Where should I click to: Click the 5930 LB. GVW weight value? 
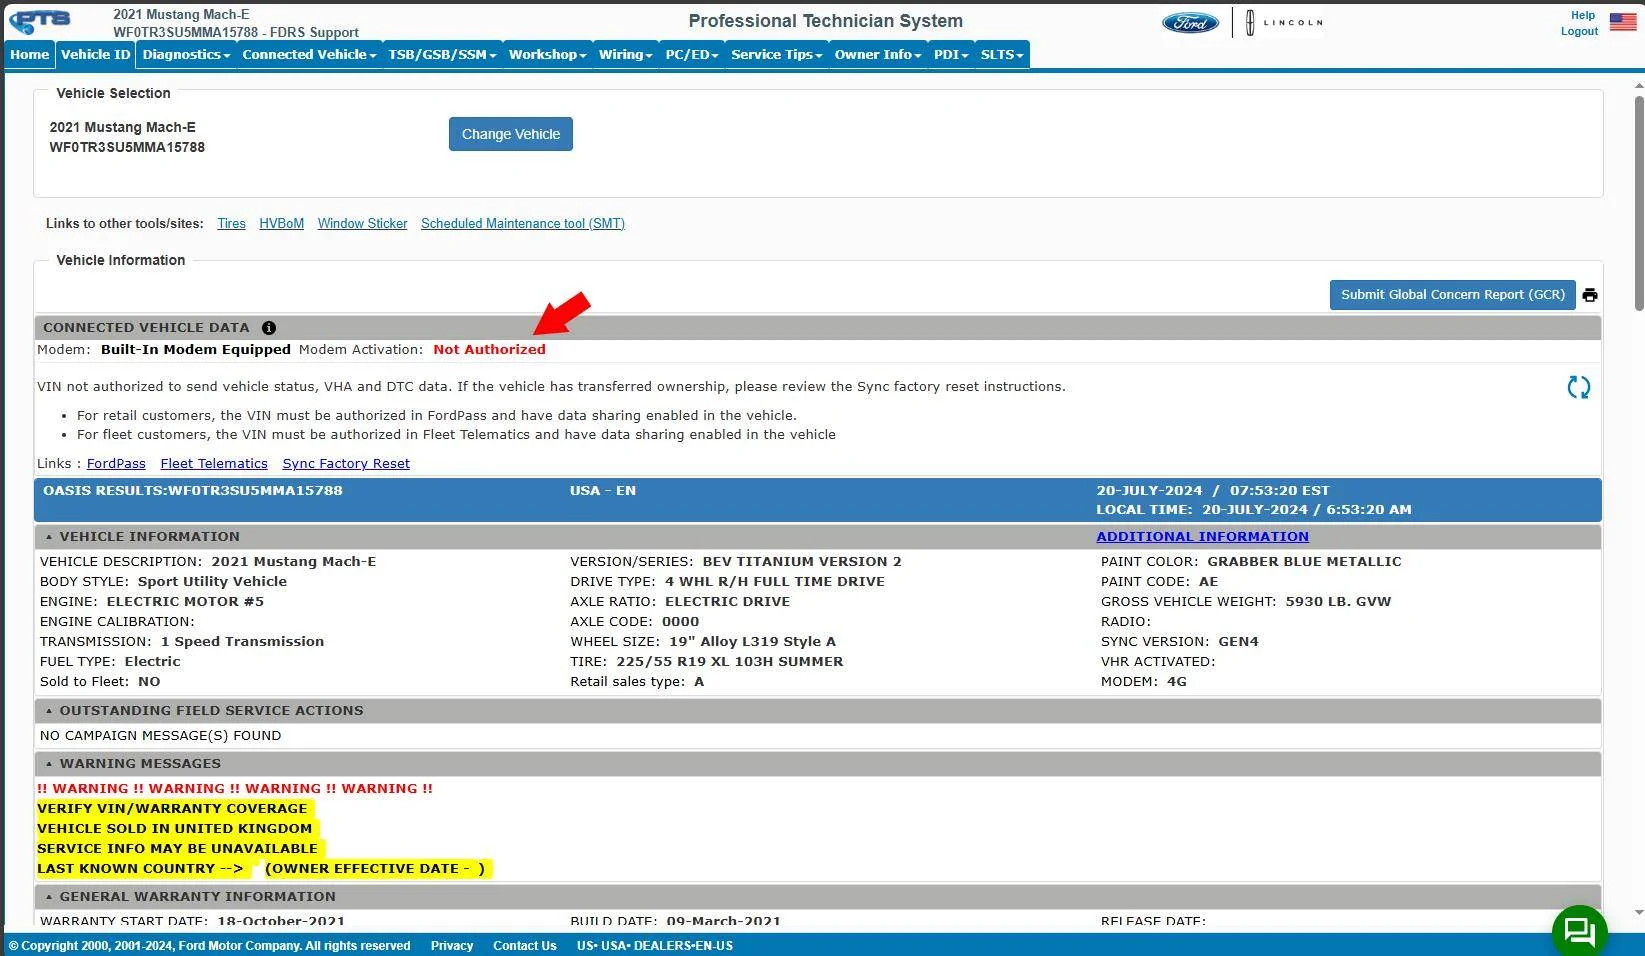click(1338, 602)
